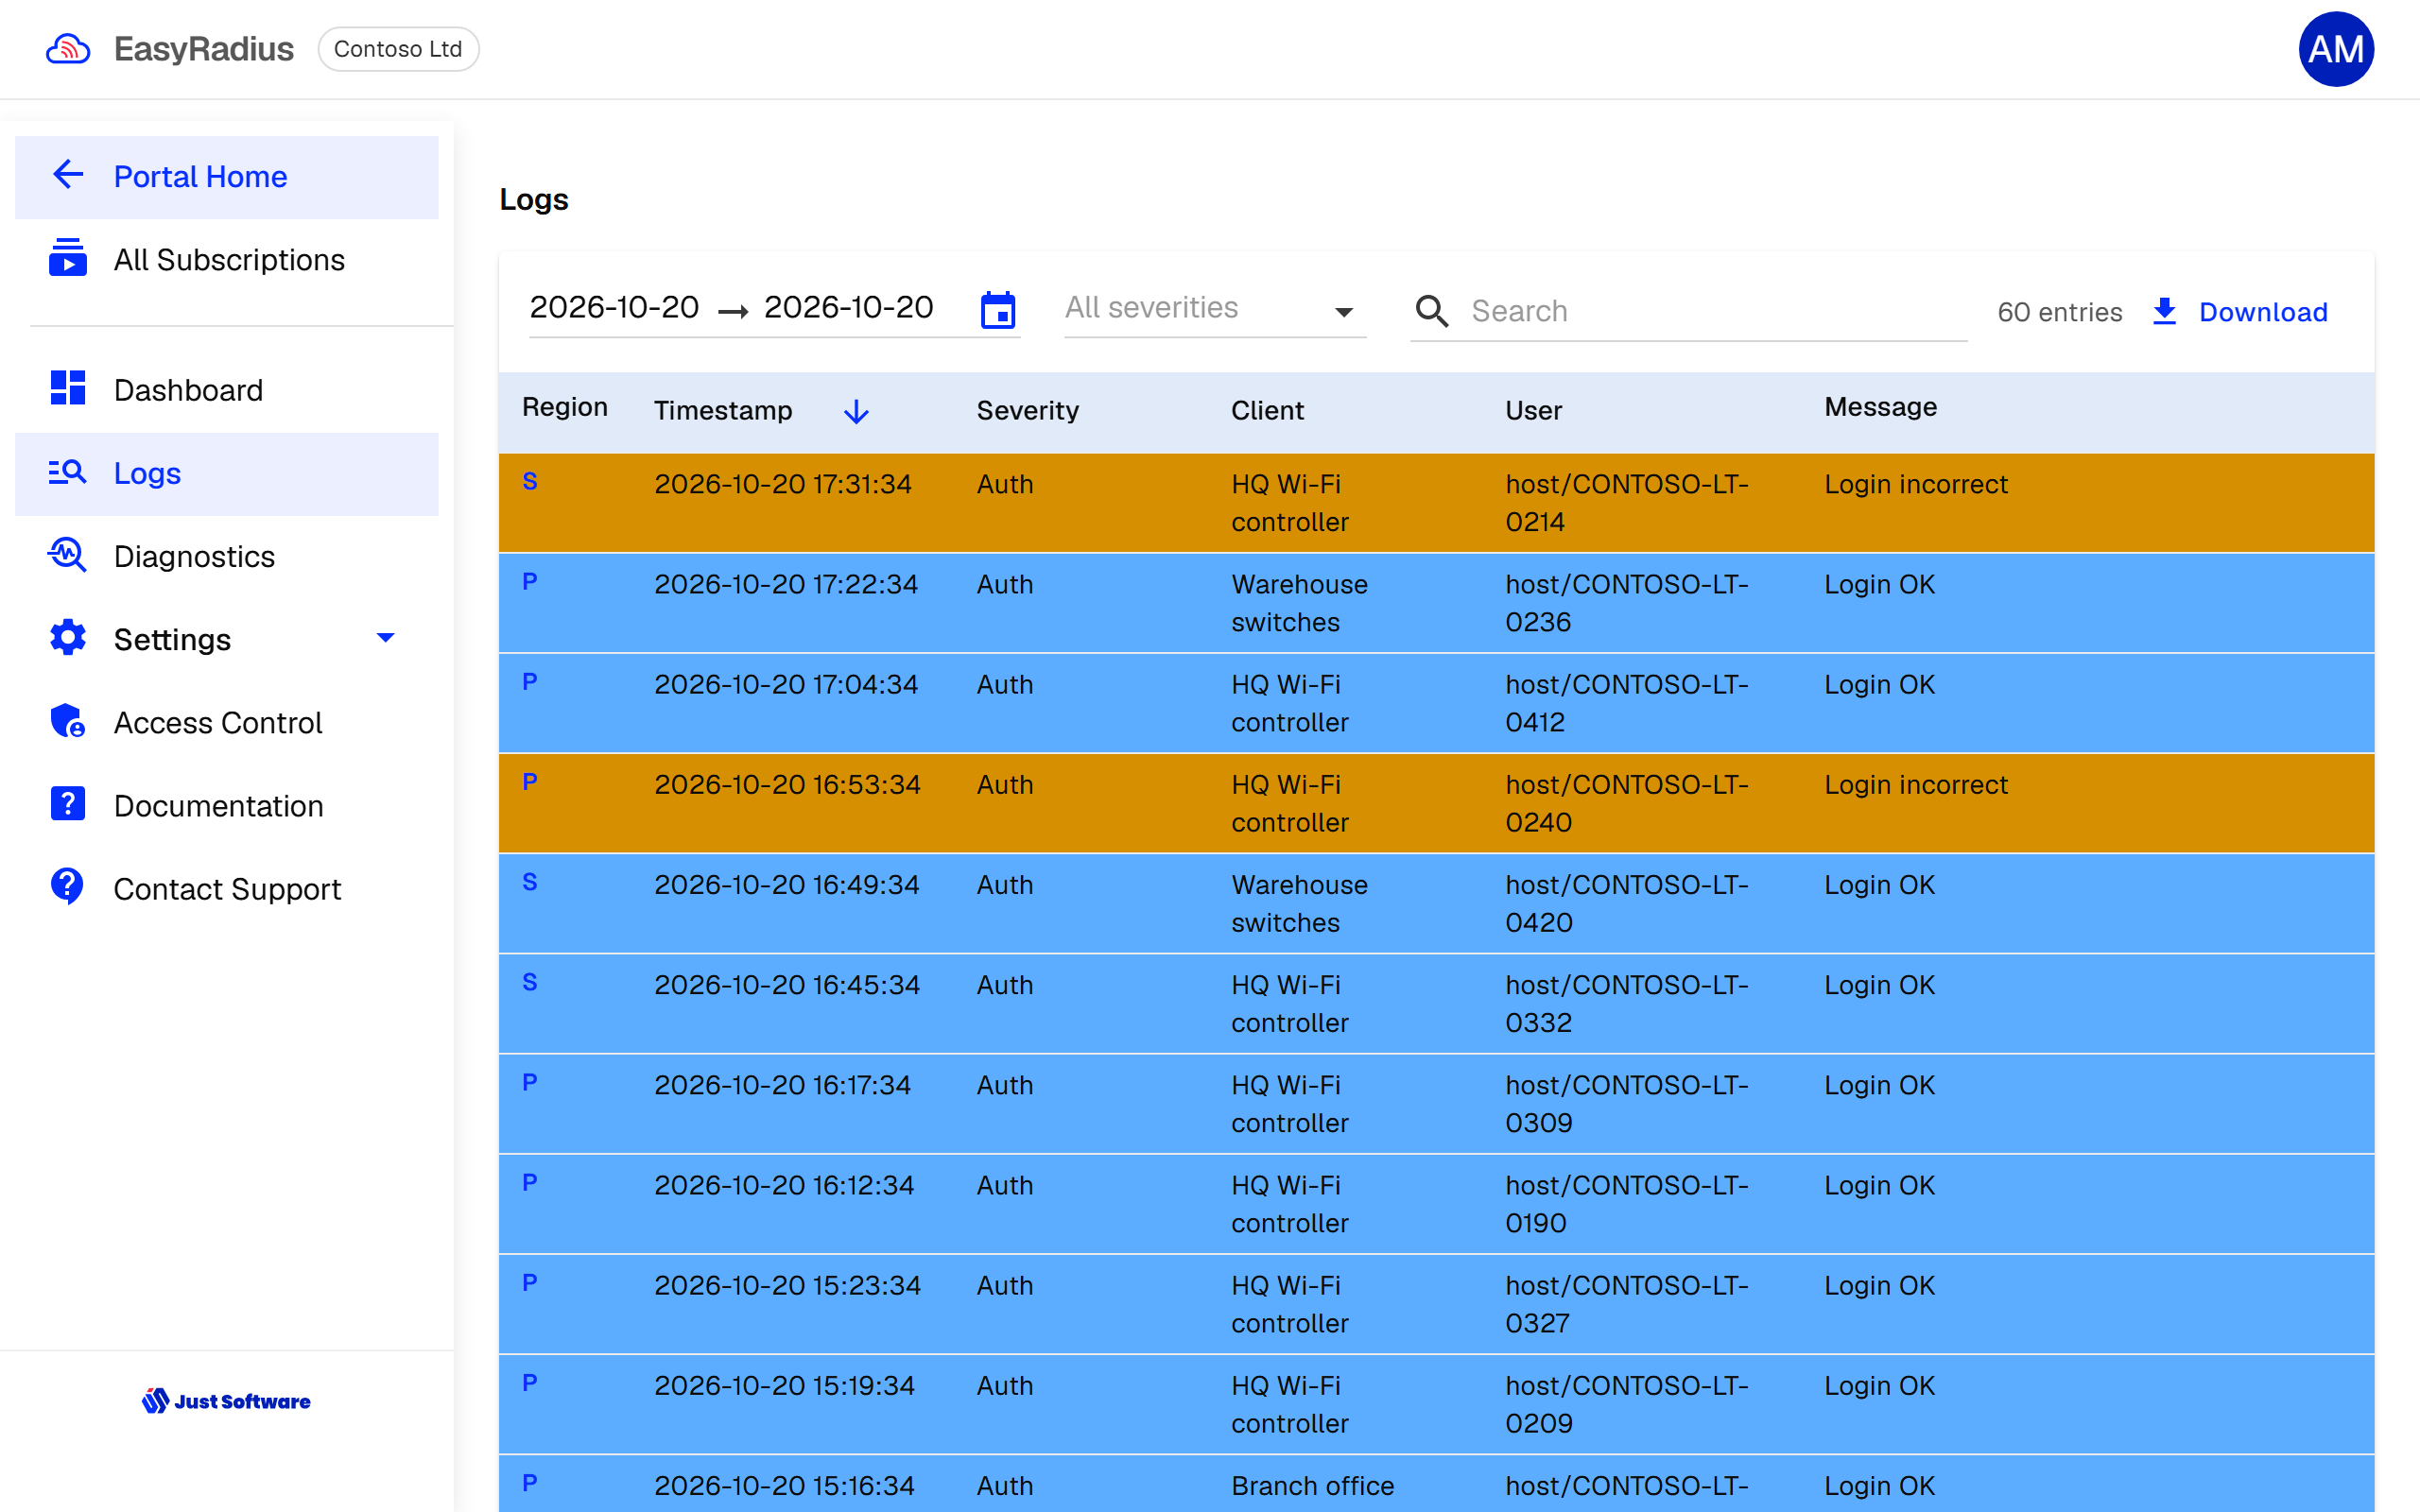
Task: Click the Dashboard grid icon
Action: click(x=68, y=388)
